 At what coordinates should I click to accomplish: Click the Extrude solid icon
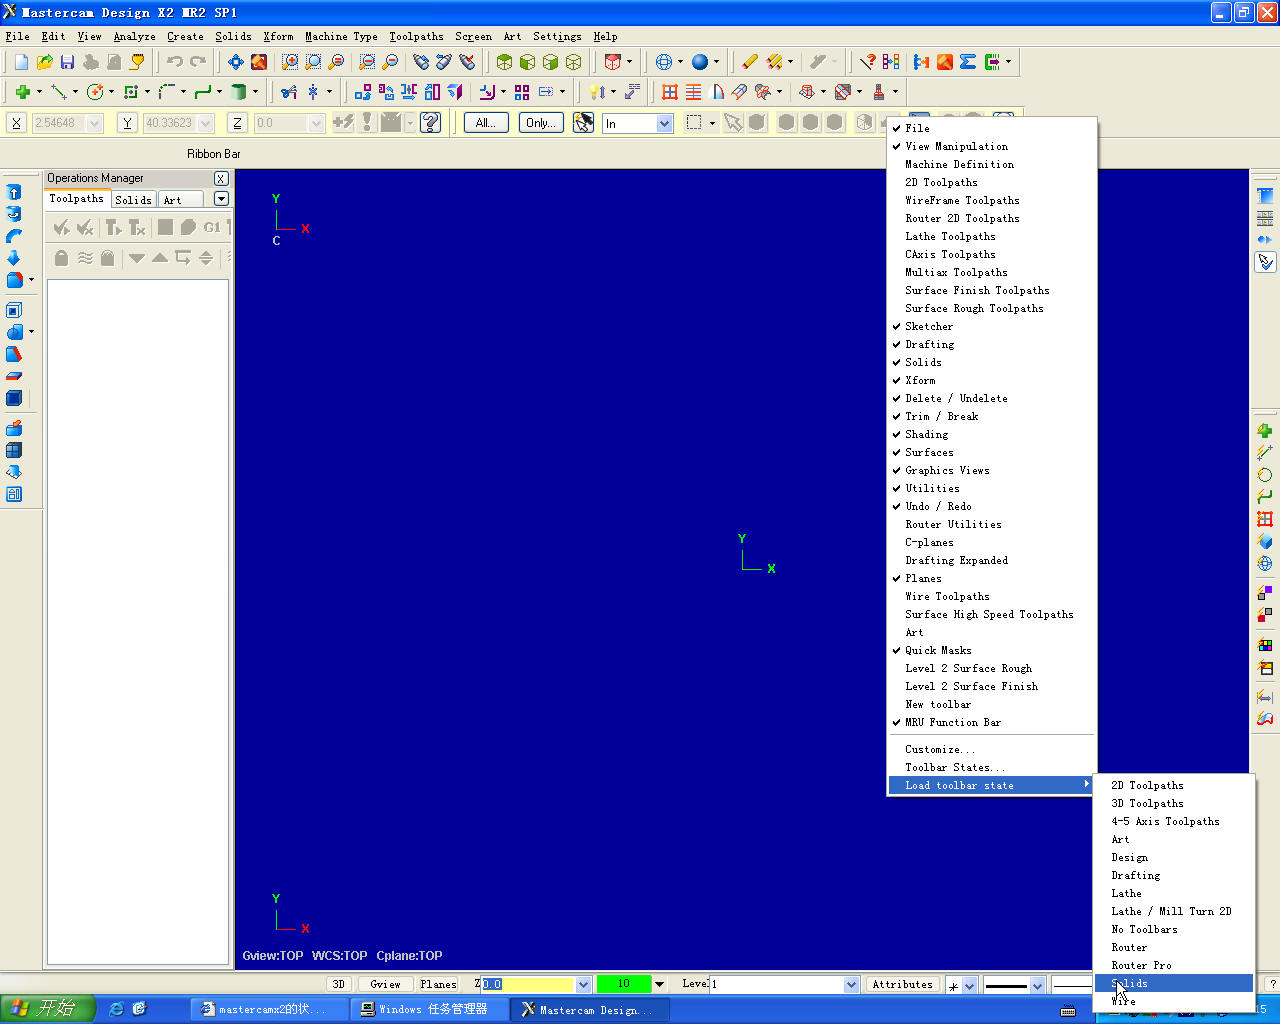[14, 192]
